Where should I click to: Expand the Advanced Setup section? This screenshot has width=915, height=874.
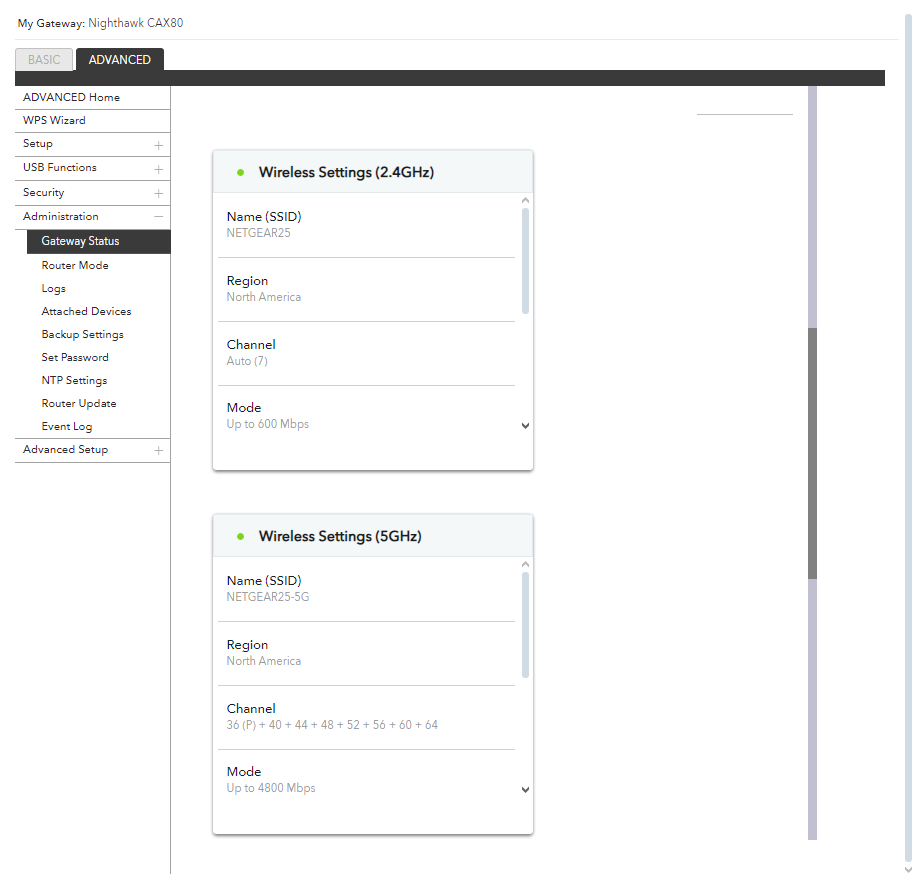tap(93, 450)
